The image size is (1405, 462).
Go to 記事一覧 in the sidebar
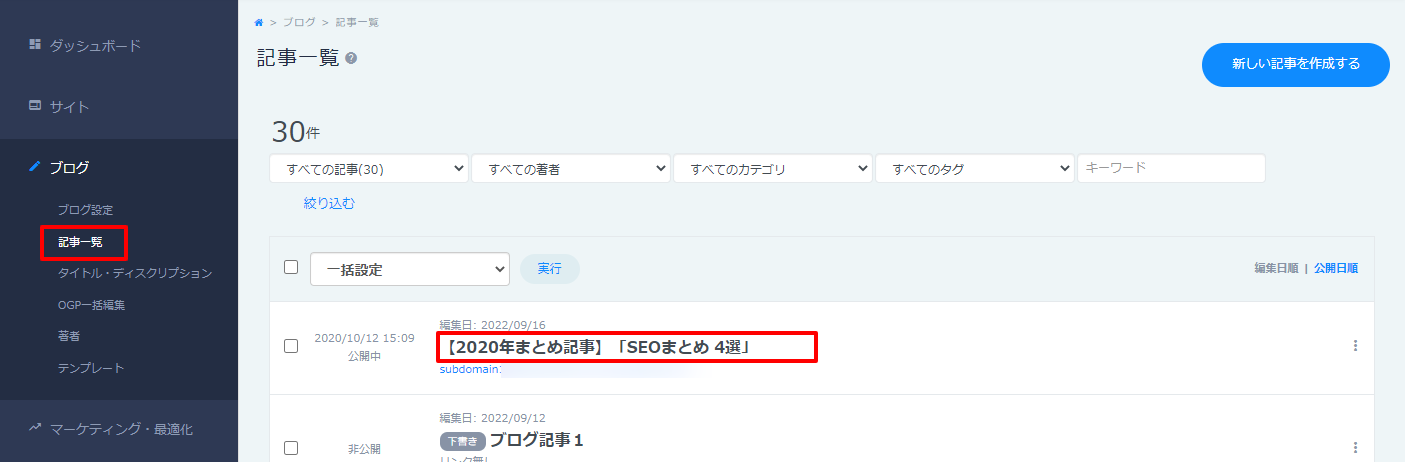(80, 241)
